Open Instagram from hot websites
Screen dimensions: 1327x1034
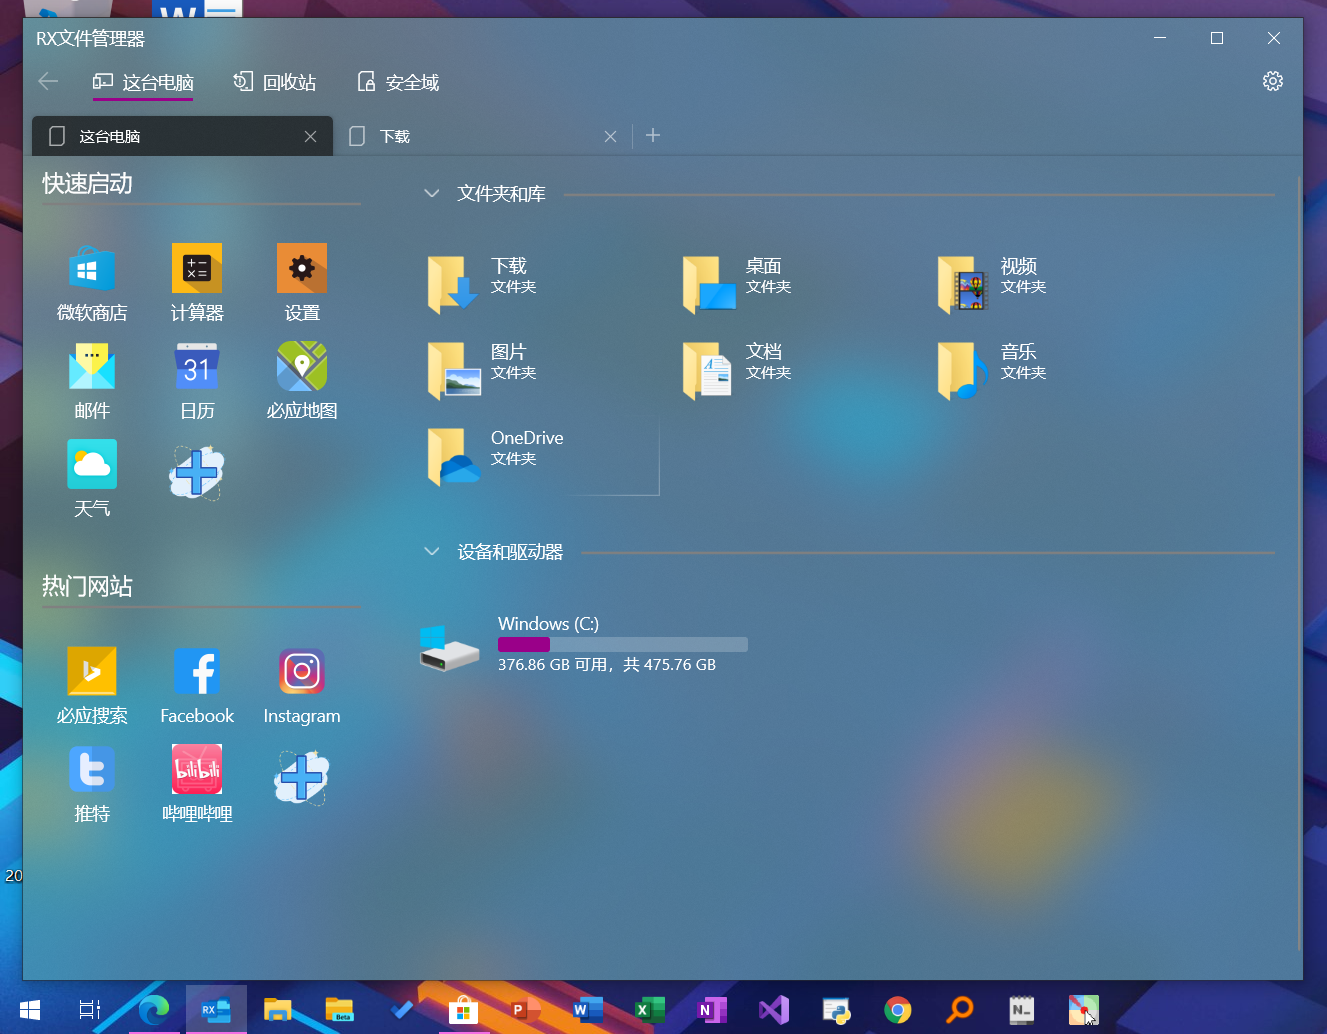point(301,671)
